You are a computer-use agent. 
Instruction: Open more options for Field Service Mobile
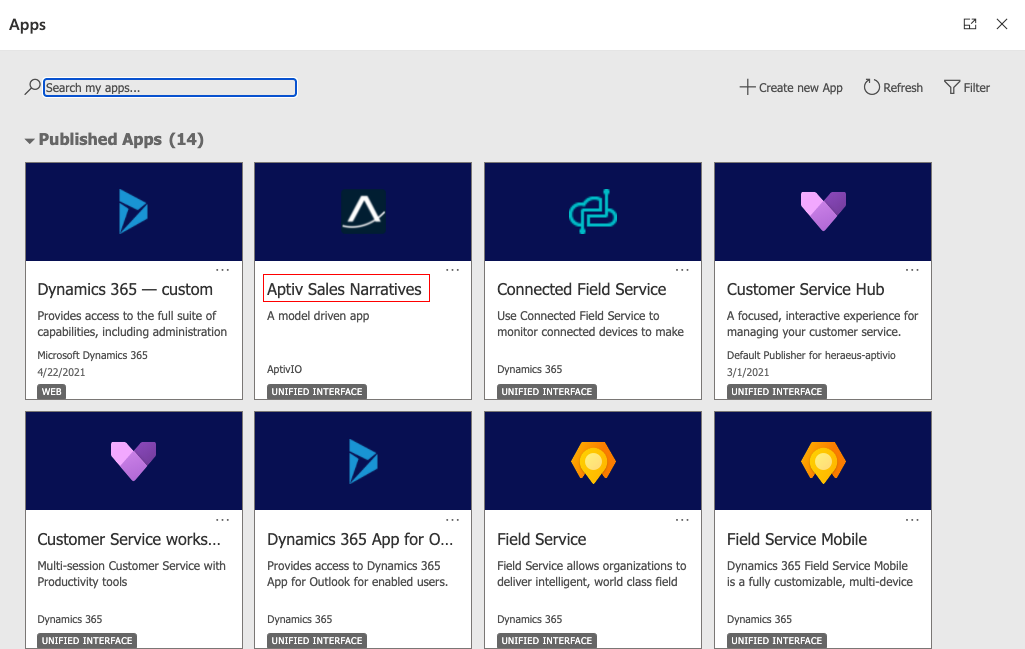[x=912, y=520]
